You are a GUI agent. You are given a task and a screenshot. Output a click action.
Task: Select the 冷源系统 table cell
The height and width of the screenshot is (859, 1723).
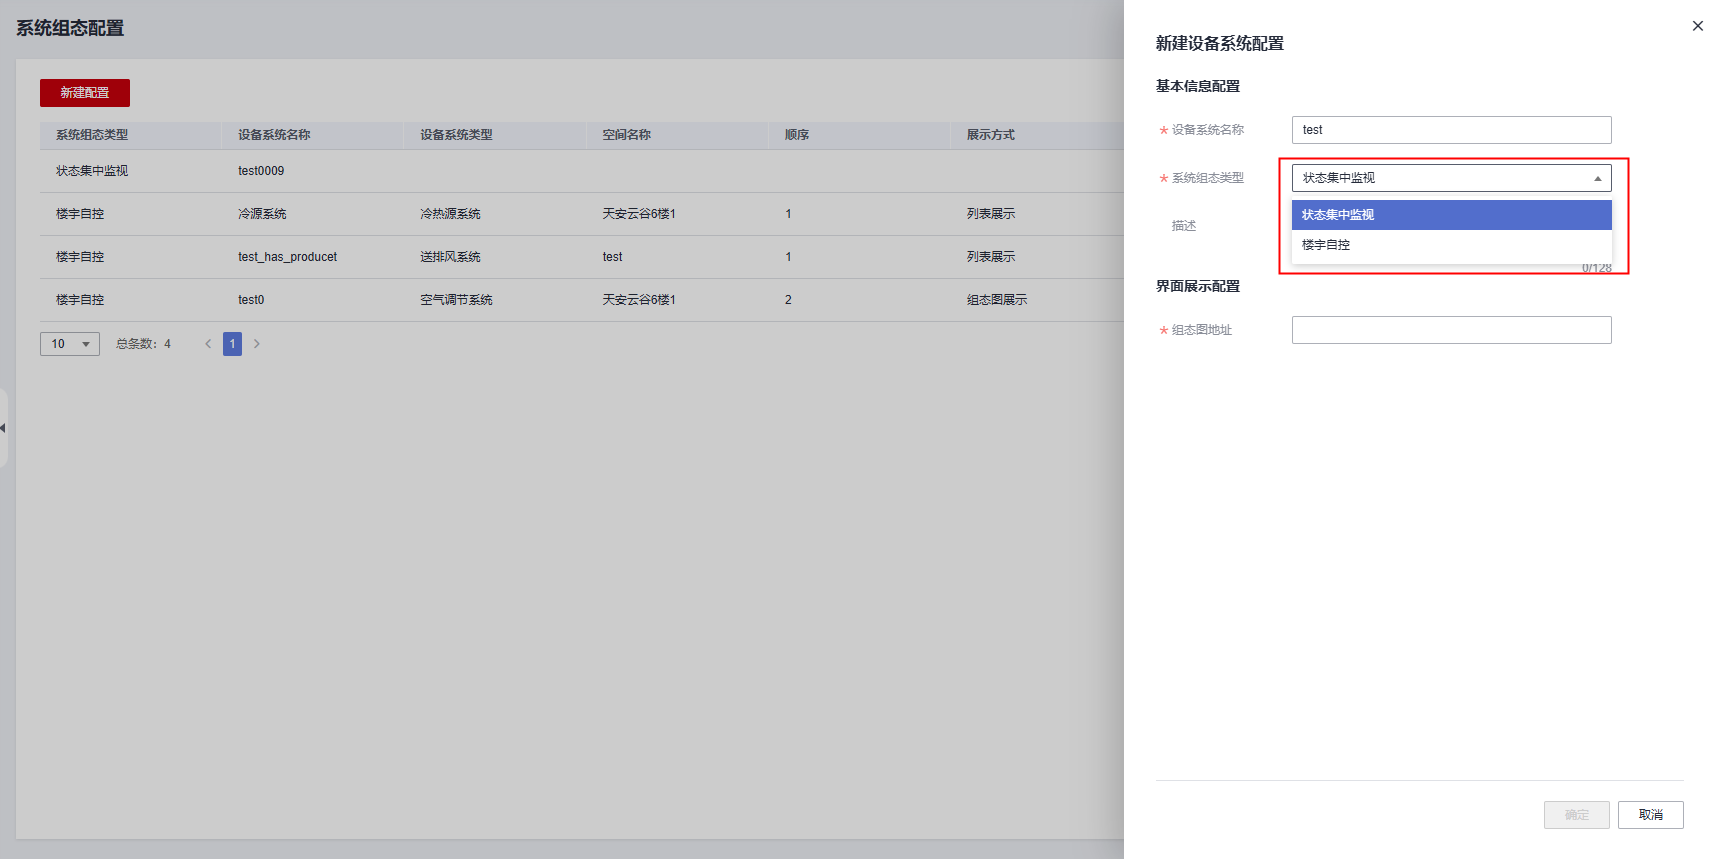pyautogui.click(x=262, y=214)
